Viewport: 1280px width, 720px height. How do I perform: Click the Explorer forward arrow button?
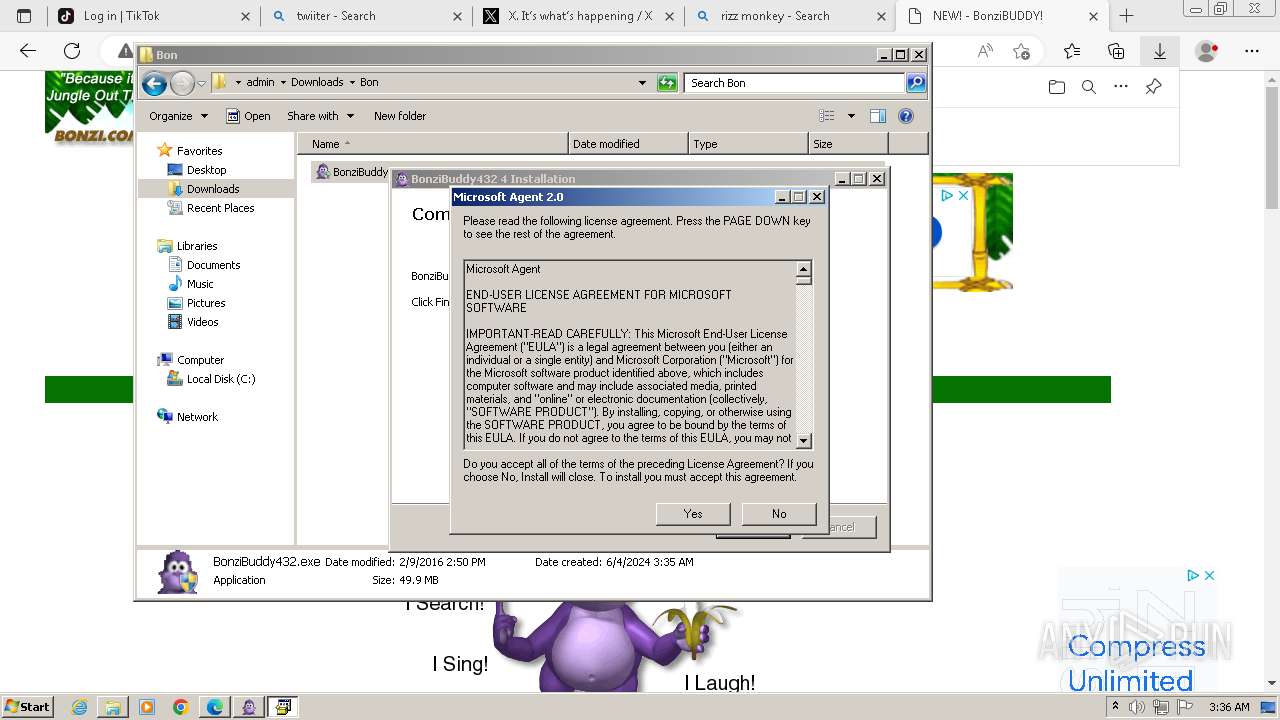[x=182, y=83]
